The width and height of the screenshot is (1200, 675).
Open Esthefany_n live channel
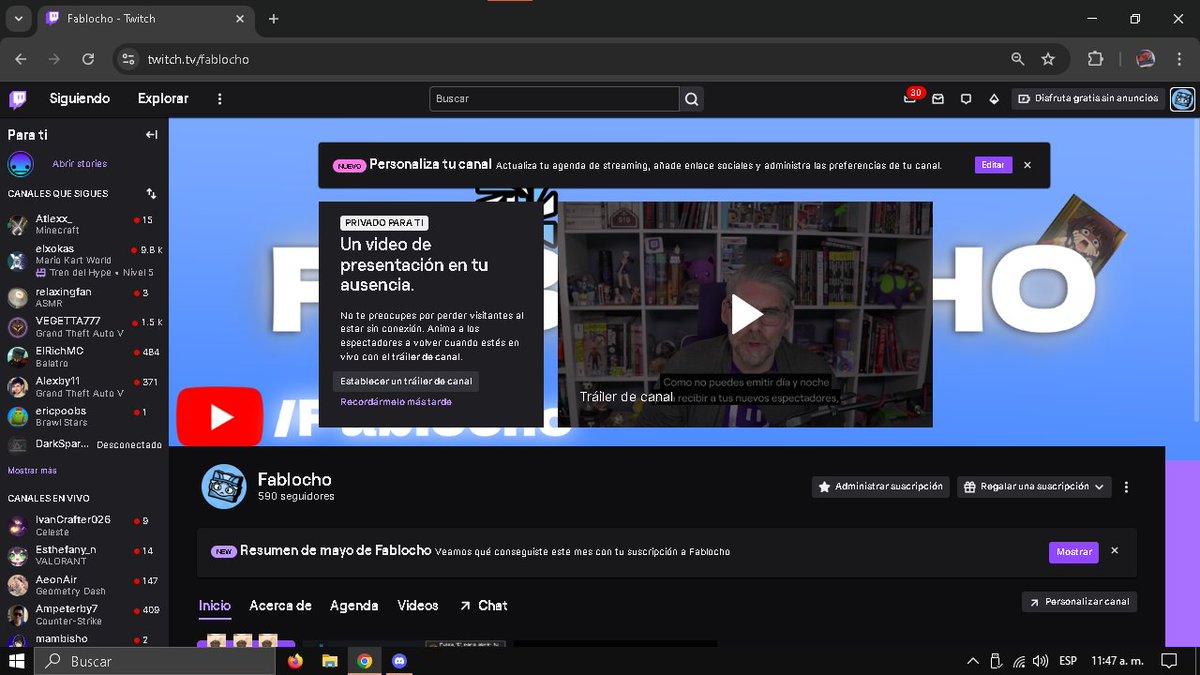point(84,556)
